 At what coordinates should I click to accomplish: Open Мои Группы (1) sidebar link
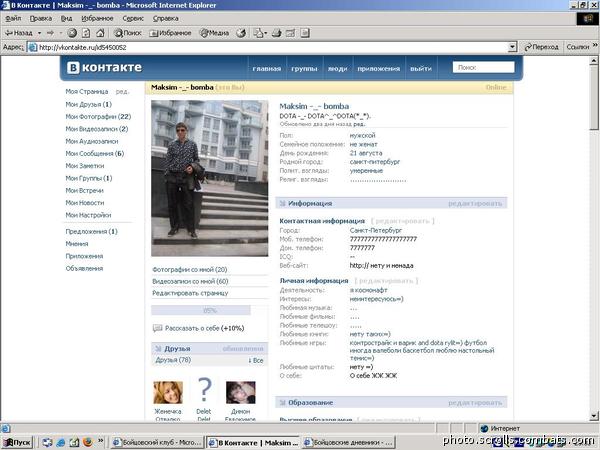(89, 178)
